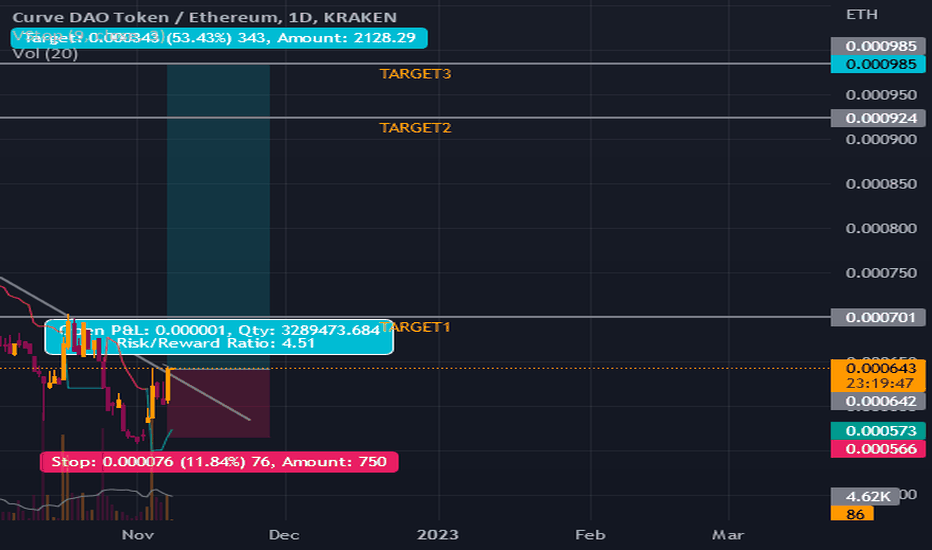Image resolution: width=932 pixels, height=550 pixels.
Task: Click the green 0.000573 price label
Action: [x=878, y=430]
